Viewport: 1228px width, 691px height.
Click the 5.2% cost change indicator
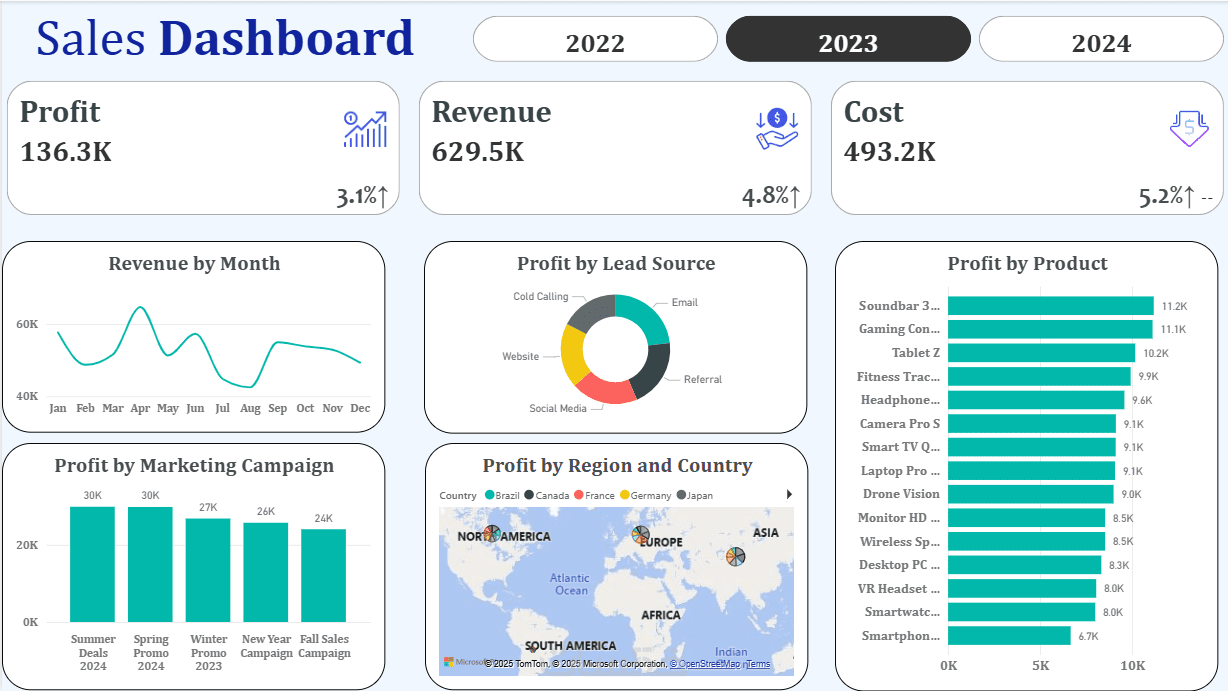point(1167,196)
